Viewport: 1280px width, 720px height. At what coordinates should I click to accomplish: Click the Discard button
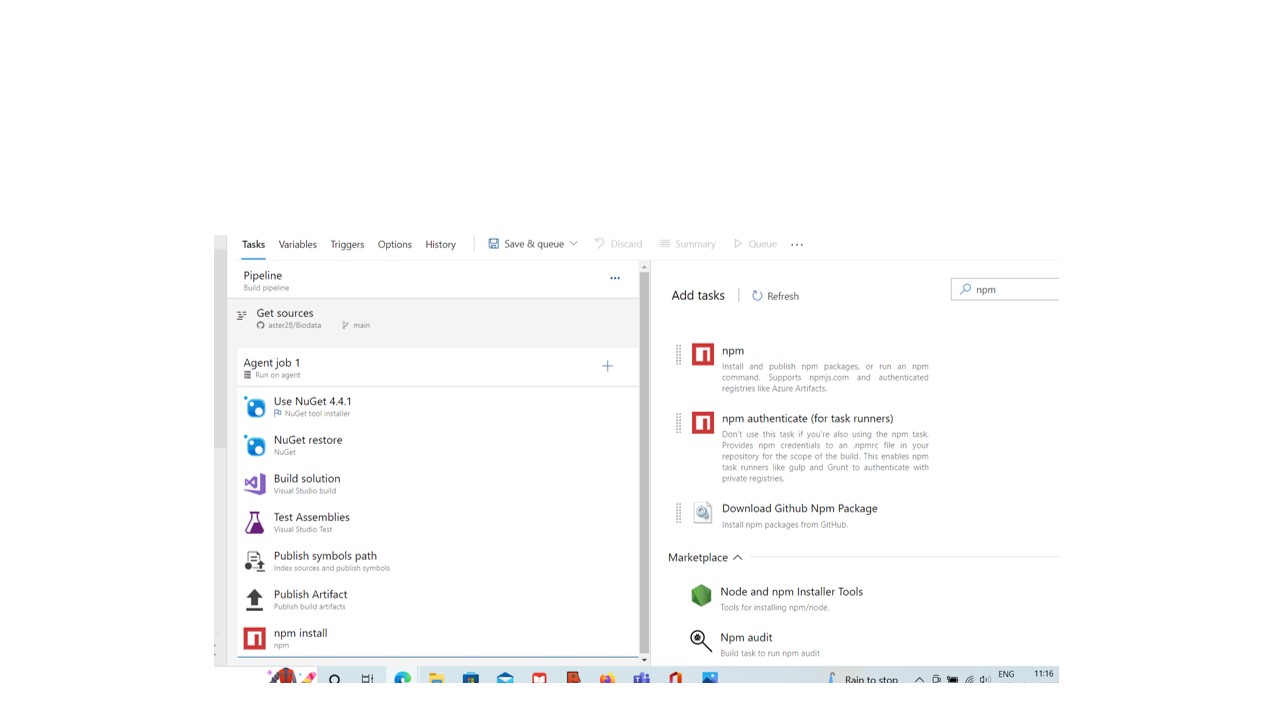[x=618, y=244]
